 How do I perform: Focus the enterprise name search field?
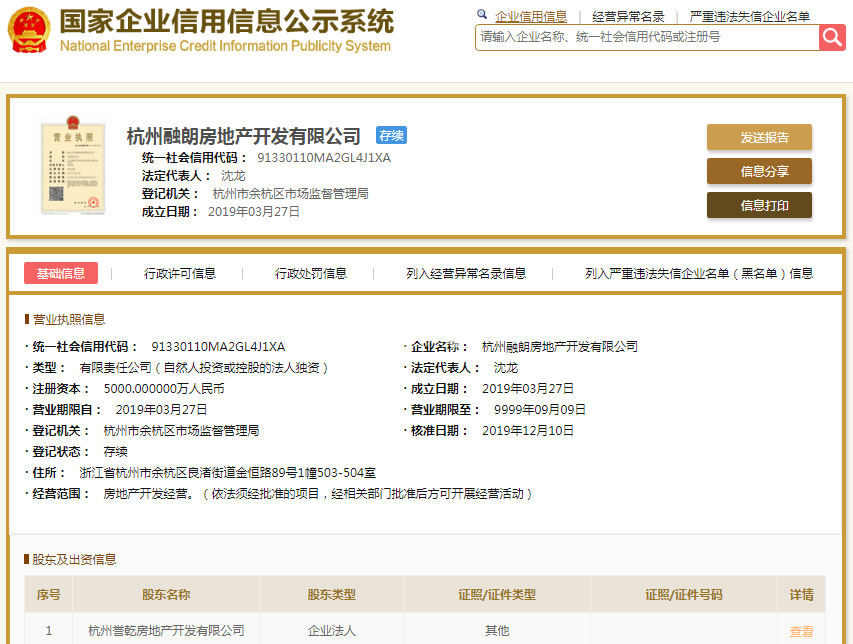point(647,38)
